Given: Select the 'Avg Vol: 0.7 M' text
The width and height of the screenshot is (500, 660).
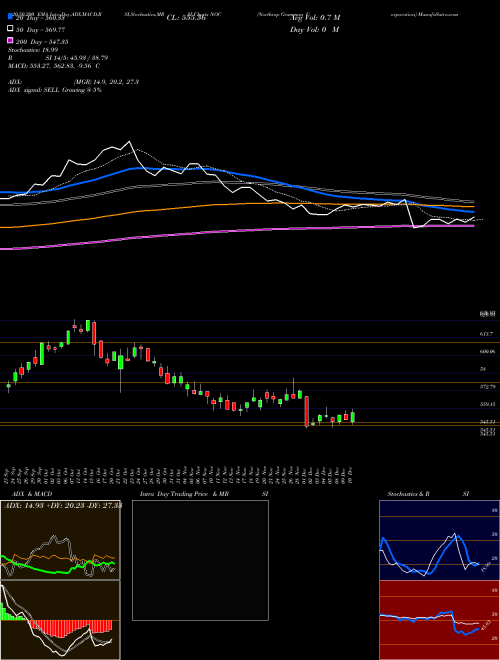Looking at the screenshot, I should point(315,17).
